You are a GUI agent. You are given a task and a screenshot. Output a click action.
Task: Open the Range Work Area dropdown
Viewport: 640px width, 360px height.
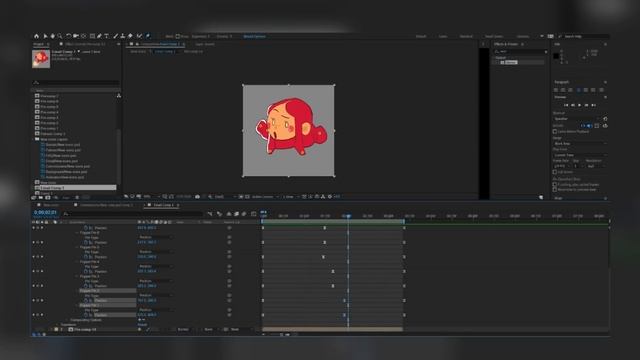(580, 144)
